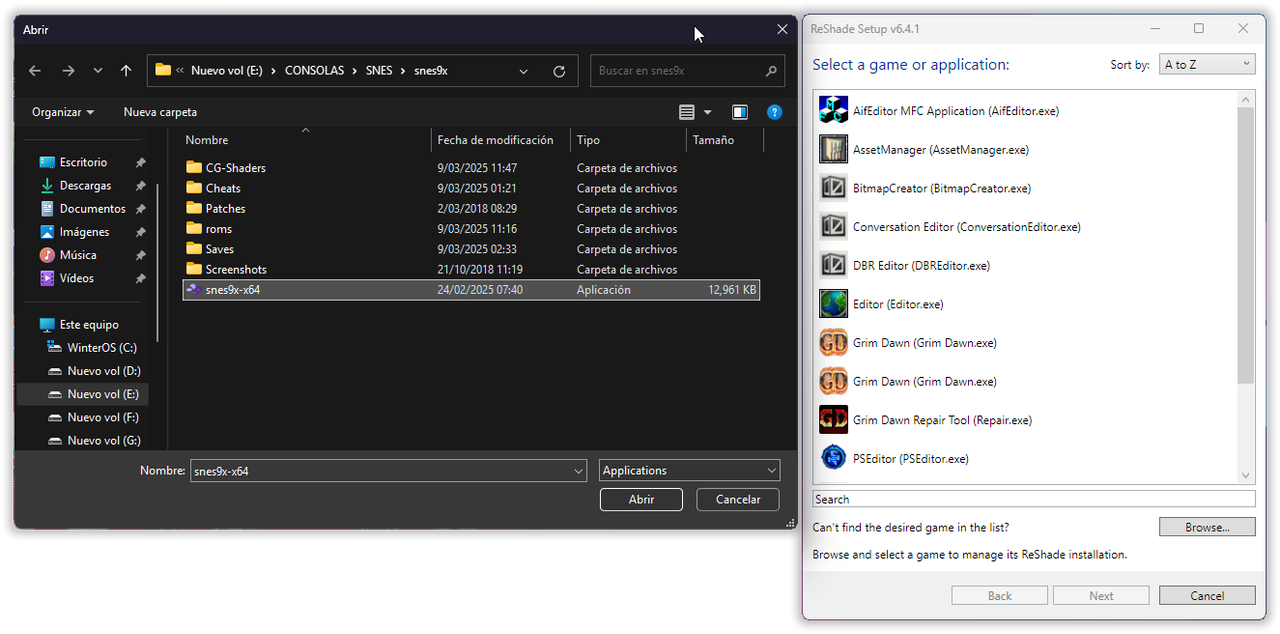Open recent locations dropdown arrow
The width and height of the screenshot is (1280, 634).
coord(98,71)
